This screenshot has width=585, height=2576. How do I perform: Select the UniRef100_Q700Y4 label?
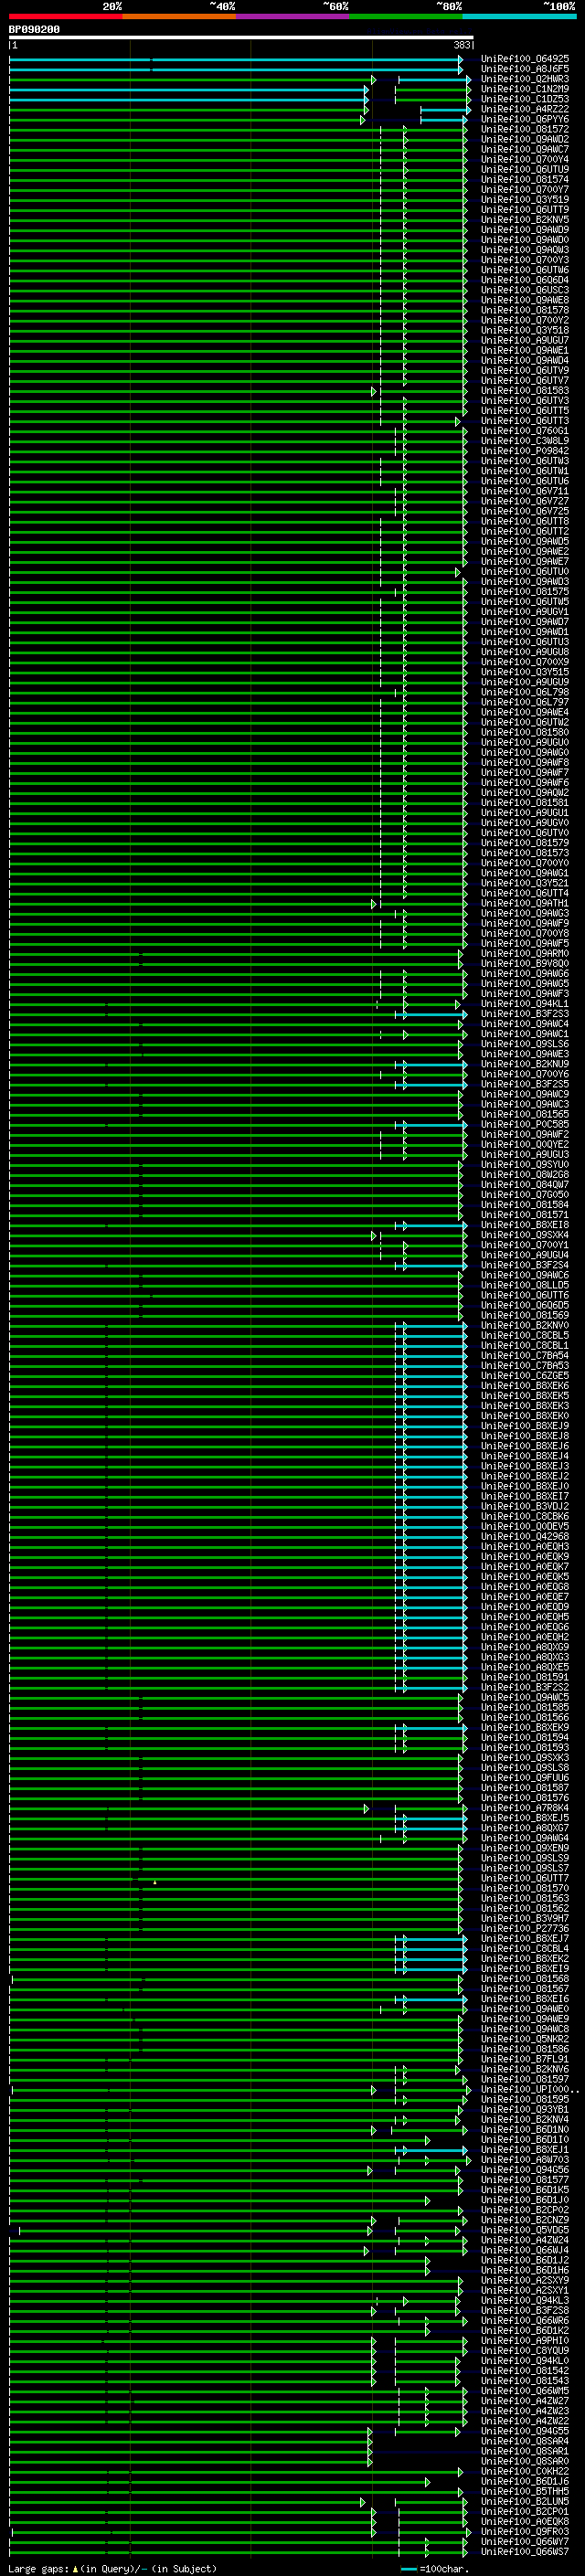(525, 159)
